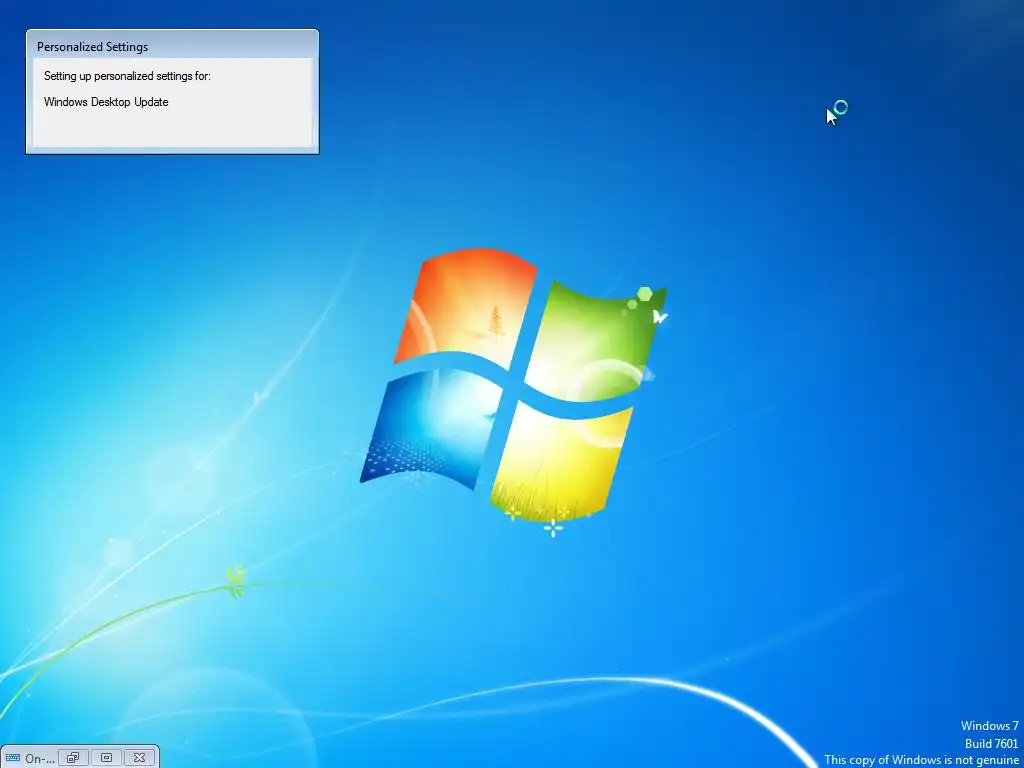Click the "Windows Desktop Update" text
This screenshot has height=768, width=1024.
point(106,102)
